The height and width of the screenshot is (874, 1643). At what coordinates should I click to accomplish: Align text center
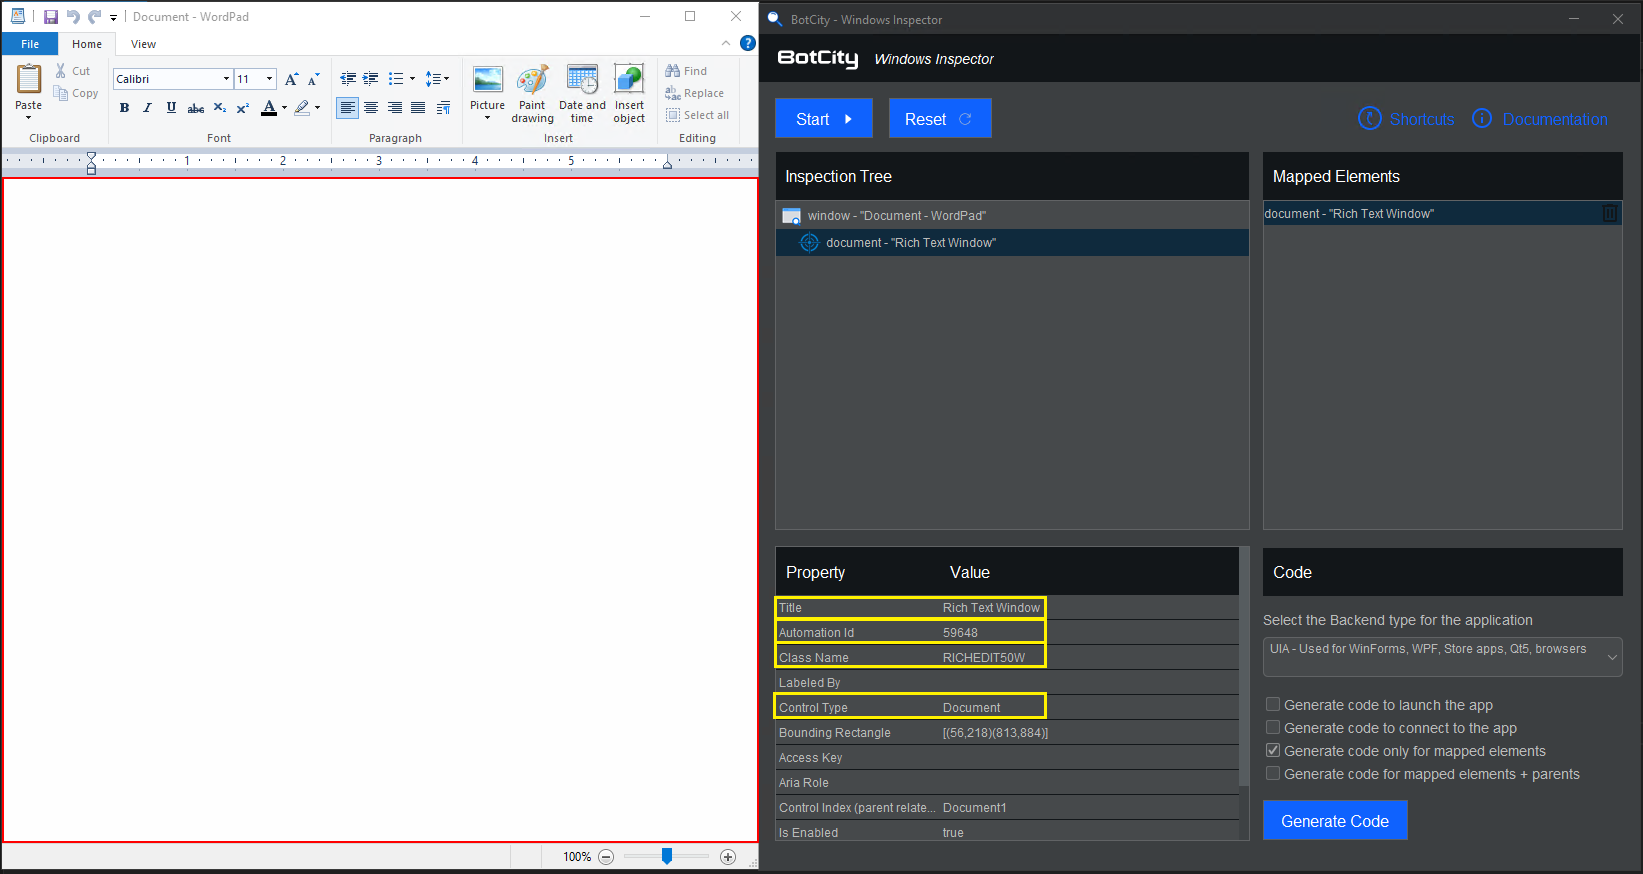(x=371, y=108)
